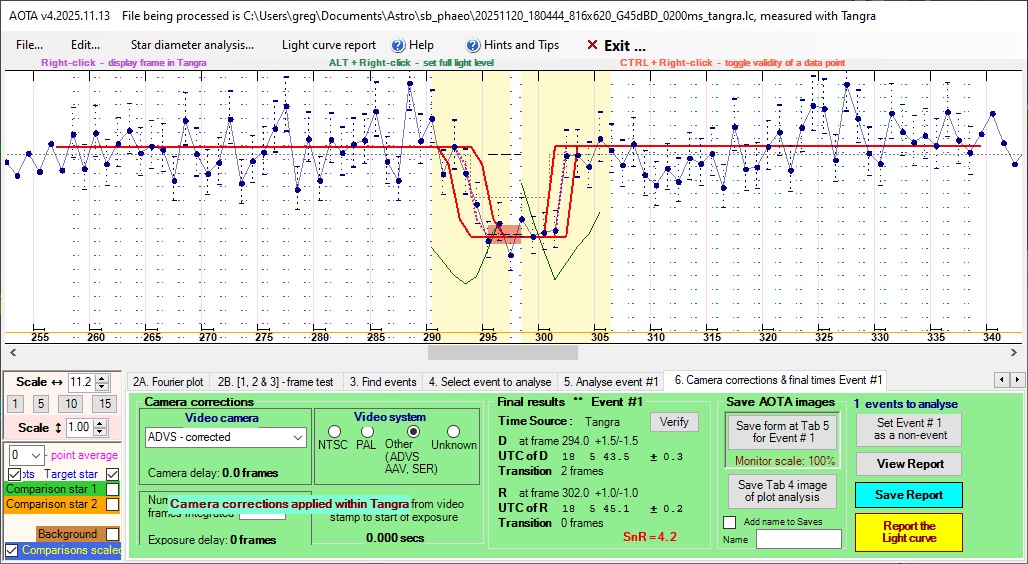The image size is (1028, 564).
Task: Click the plot scrollbar's right arrow
Action: pos(1017,352)
